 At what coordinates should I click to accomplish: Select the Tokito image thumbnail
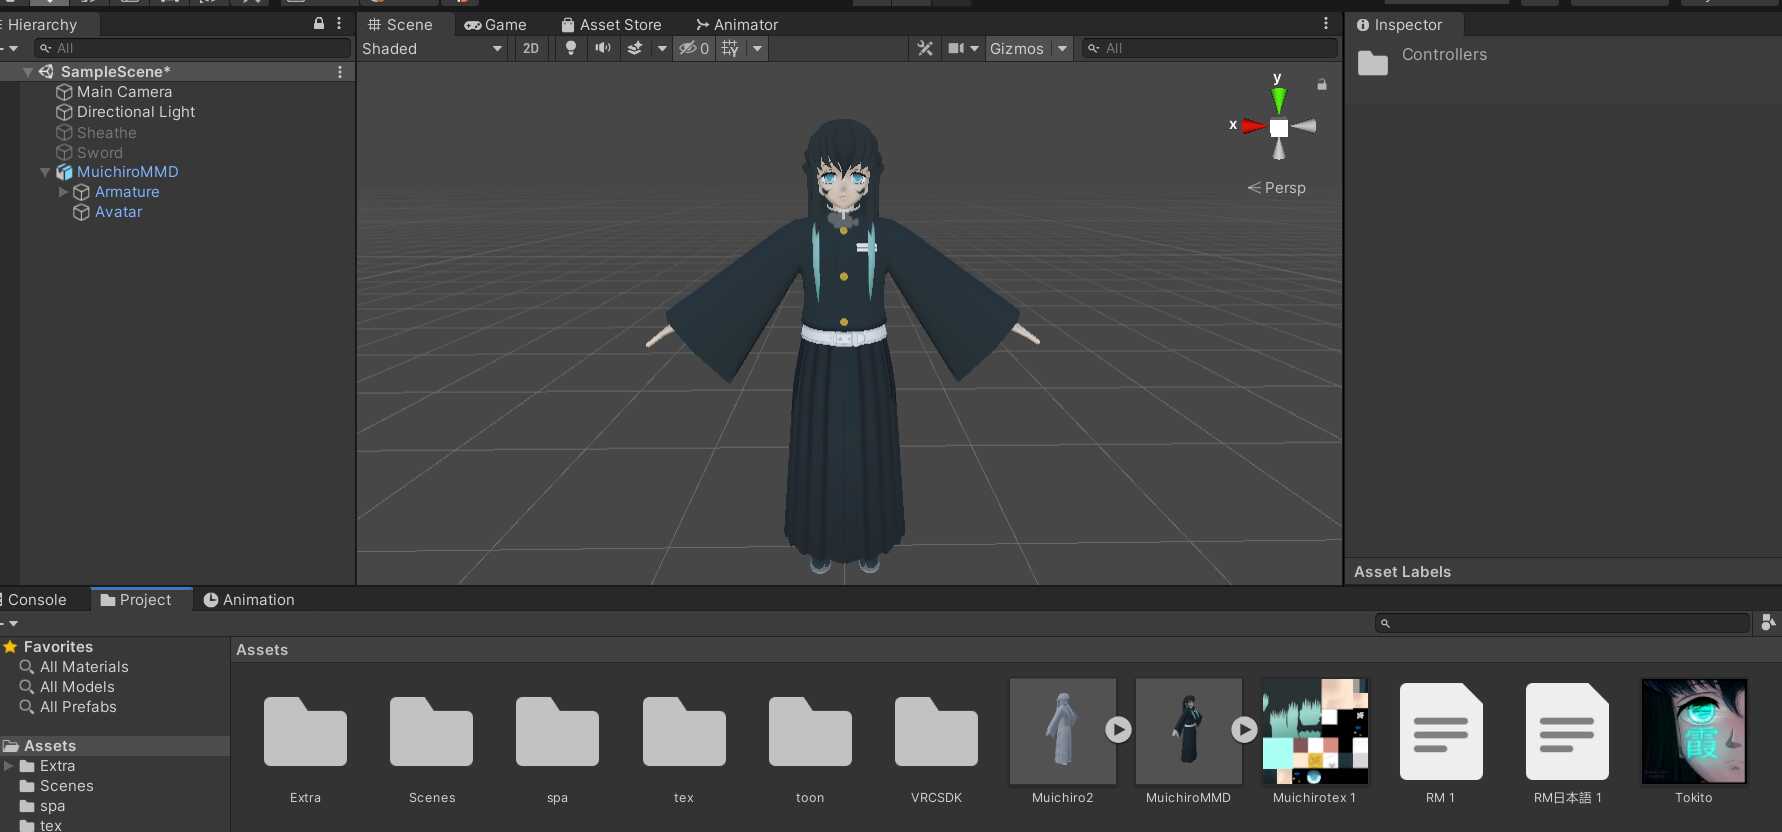1693,732
